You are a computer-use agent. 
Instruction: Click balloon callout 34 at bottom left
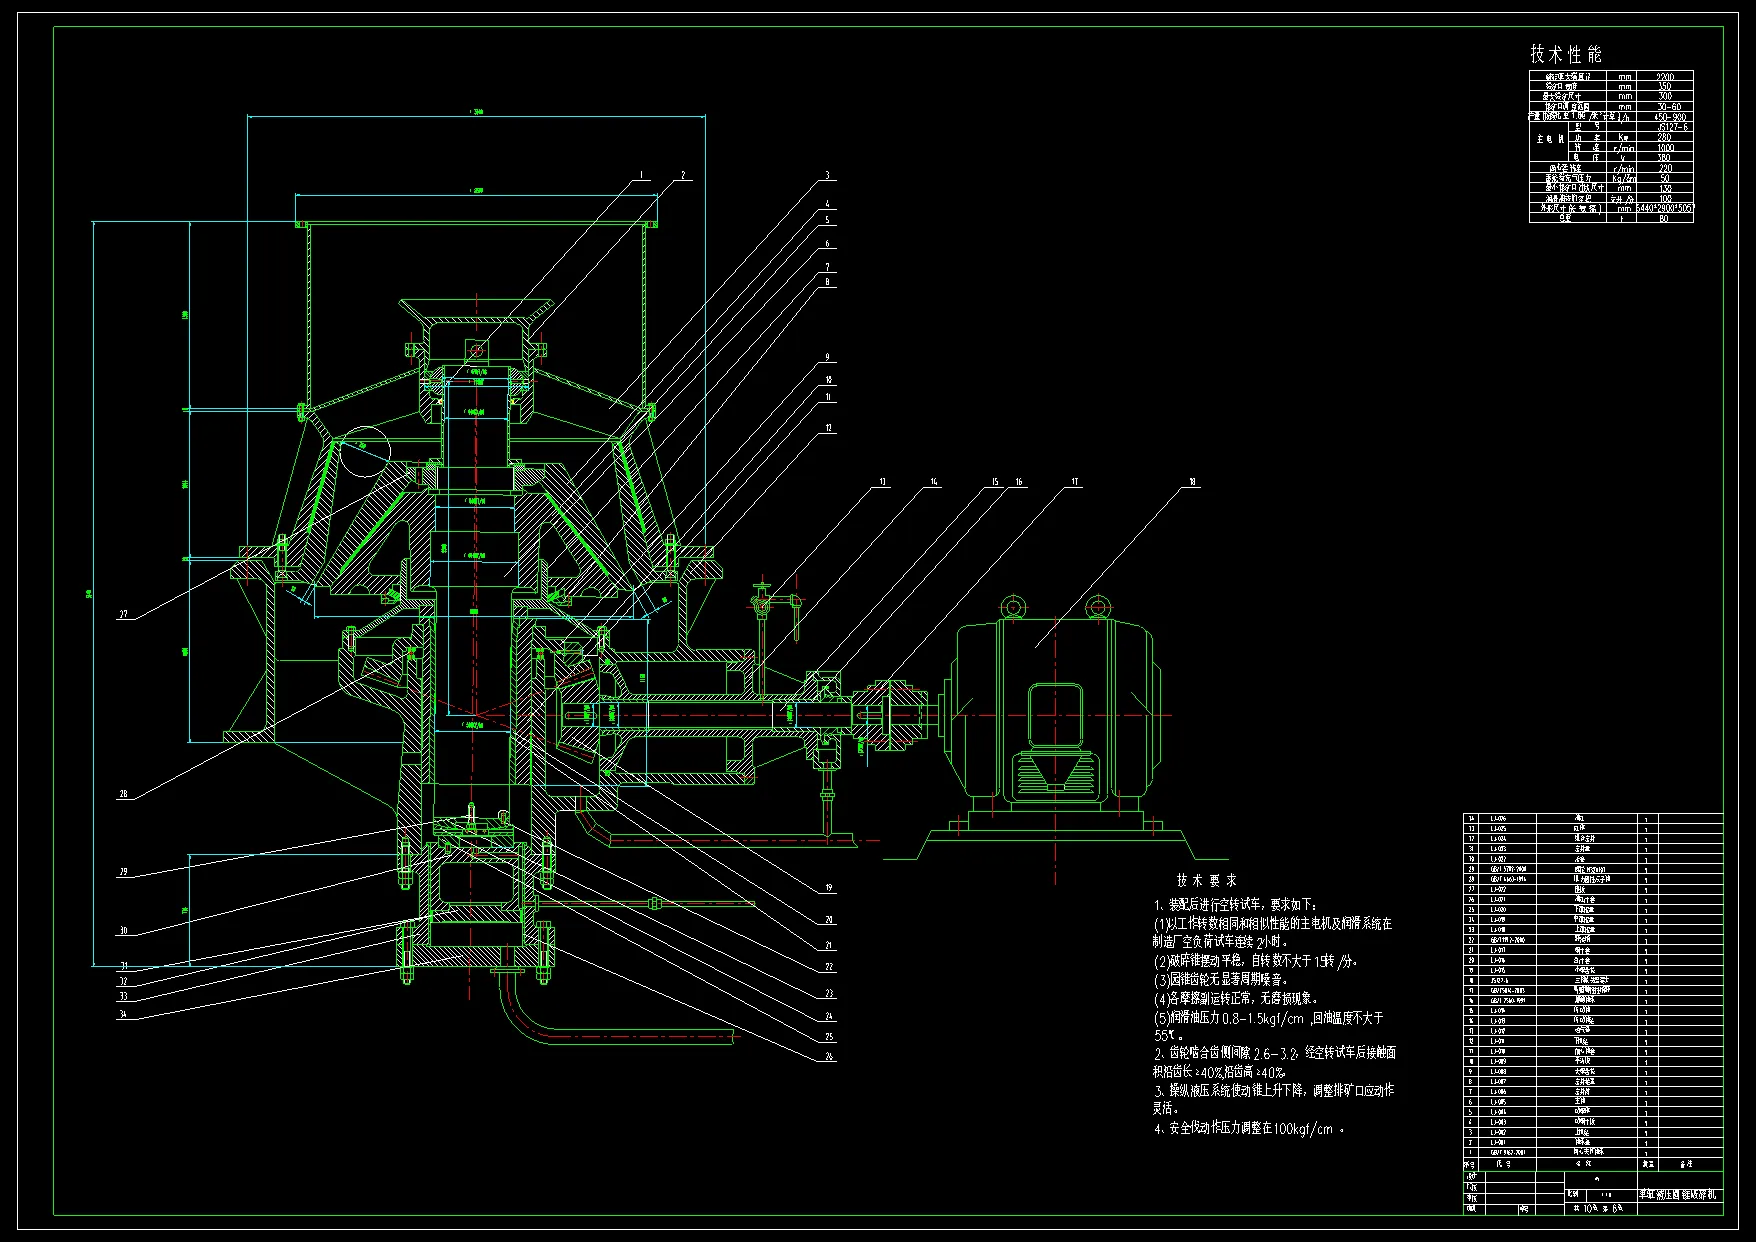(123, 1015)
